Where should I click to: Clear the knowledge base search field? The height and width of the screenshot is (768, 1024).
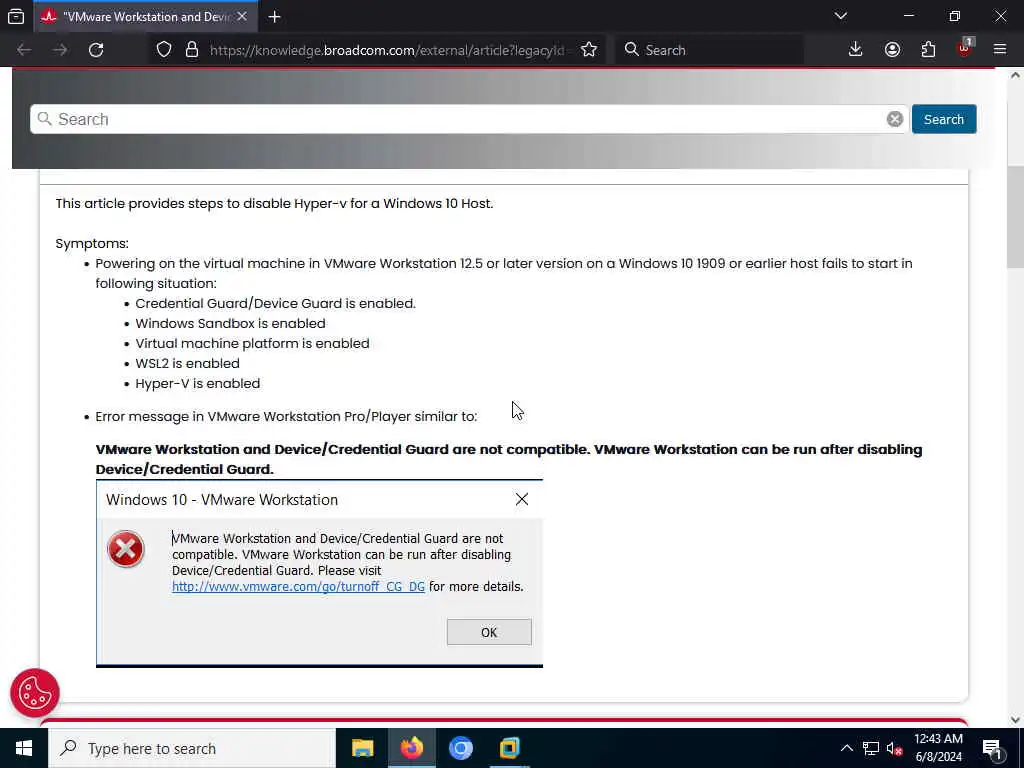895,119
